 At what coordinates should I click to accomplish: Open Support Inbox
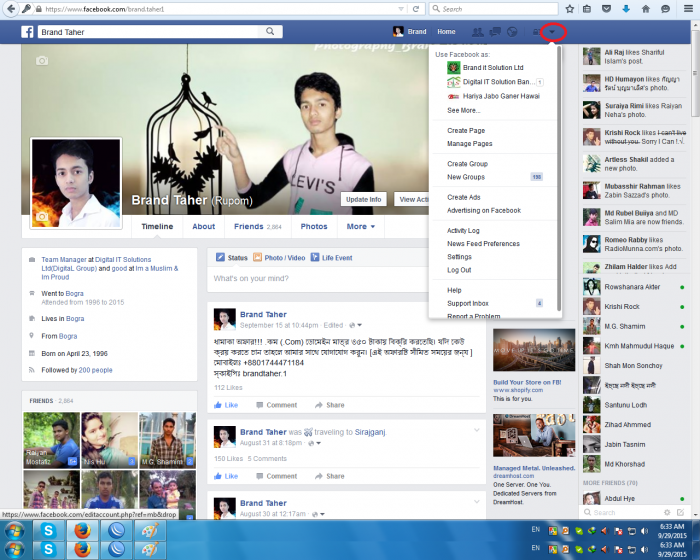click(x=495, y=303)
